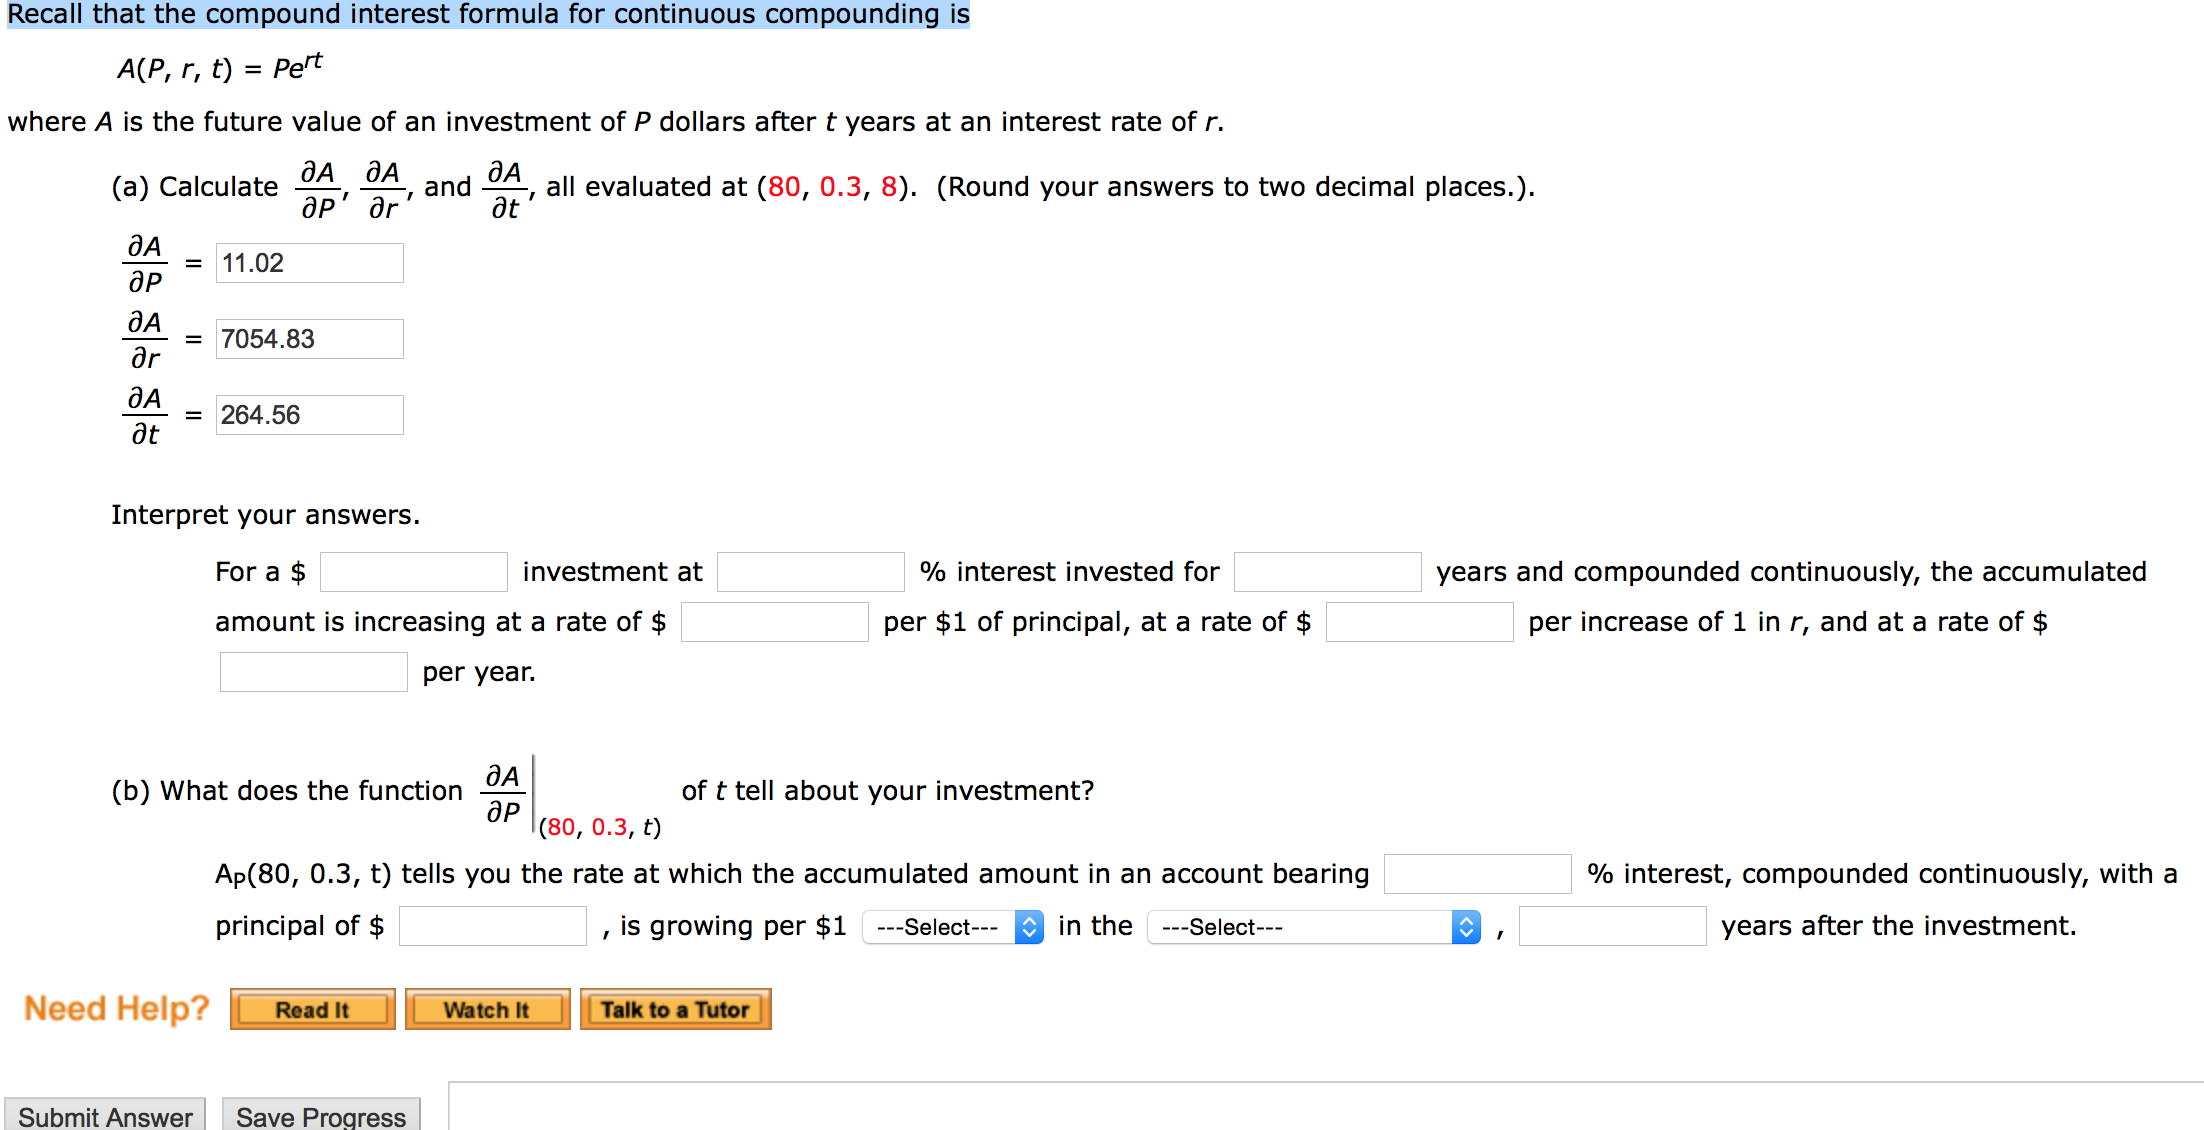Click the blank before 'per increase of 1 in r'
Image resolution: width=2204 pixels, height=1130 pixels.
point(1420,622)
